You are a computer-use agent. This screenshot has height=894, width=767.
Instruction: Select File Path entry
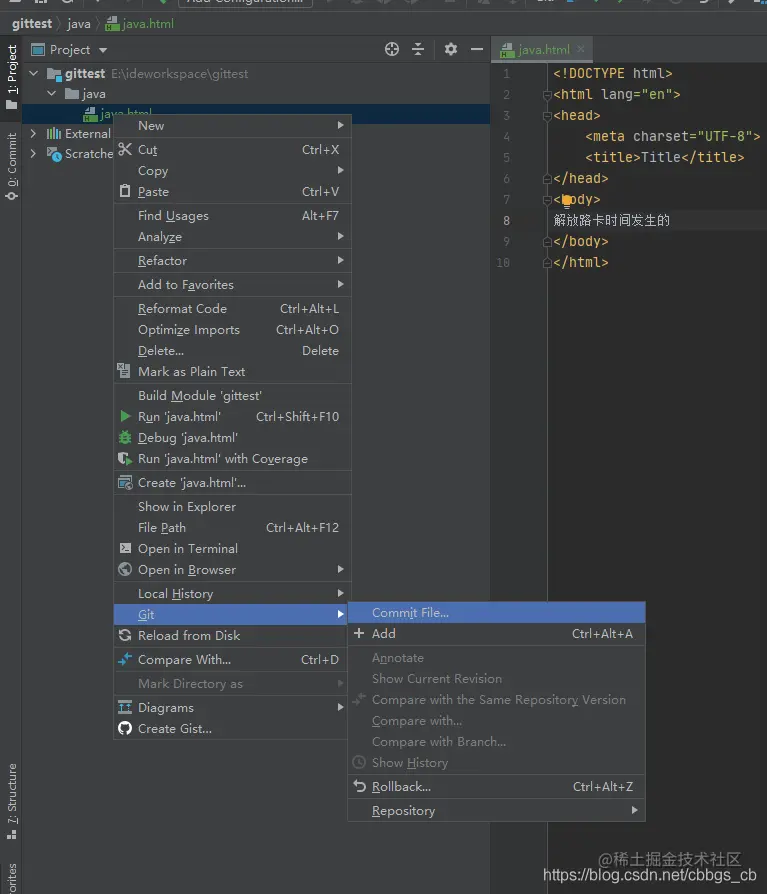[233, 527]
